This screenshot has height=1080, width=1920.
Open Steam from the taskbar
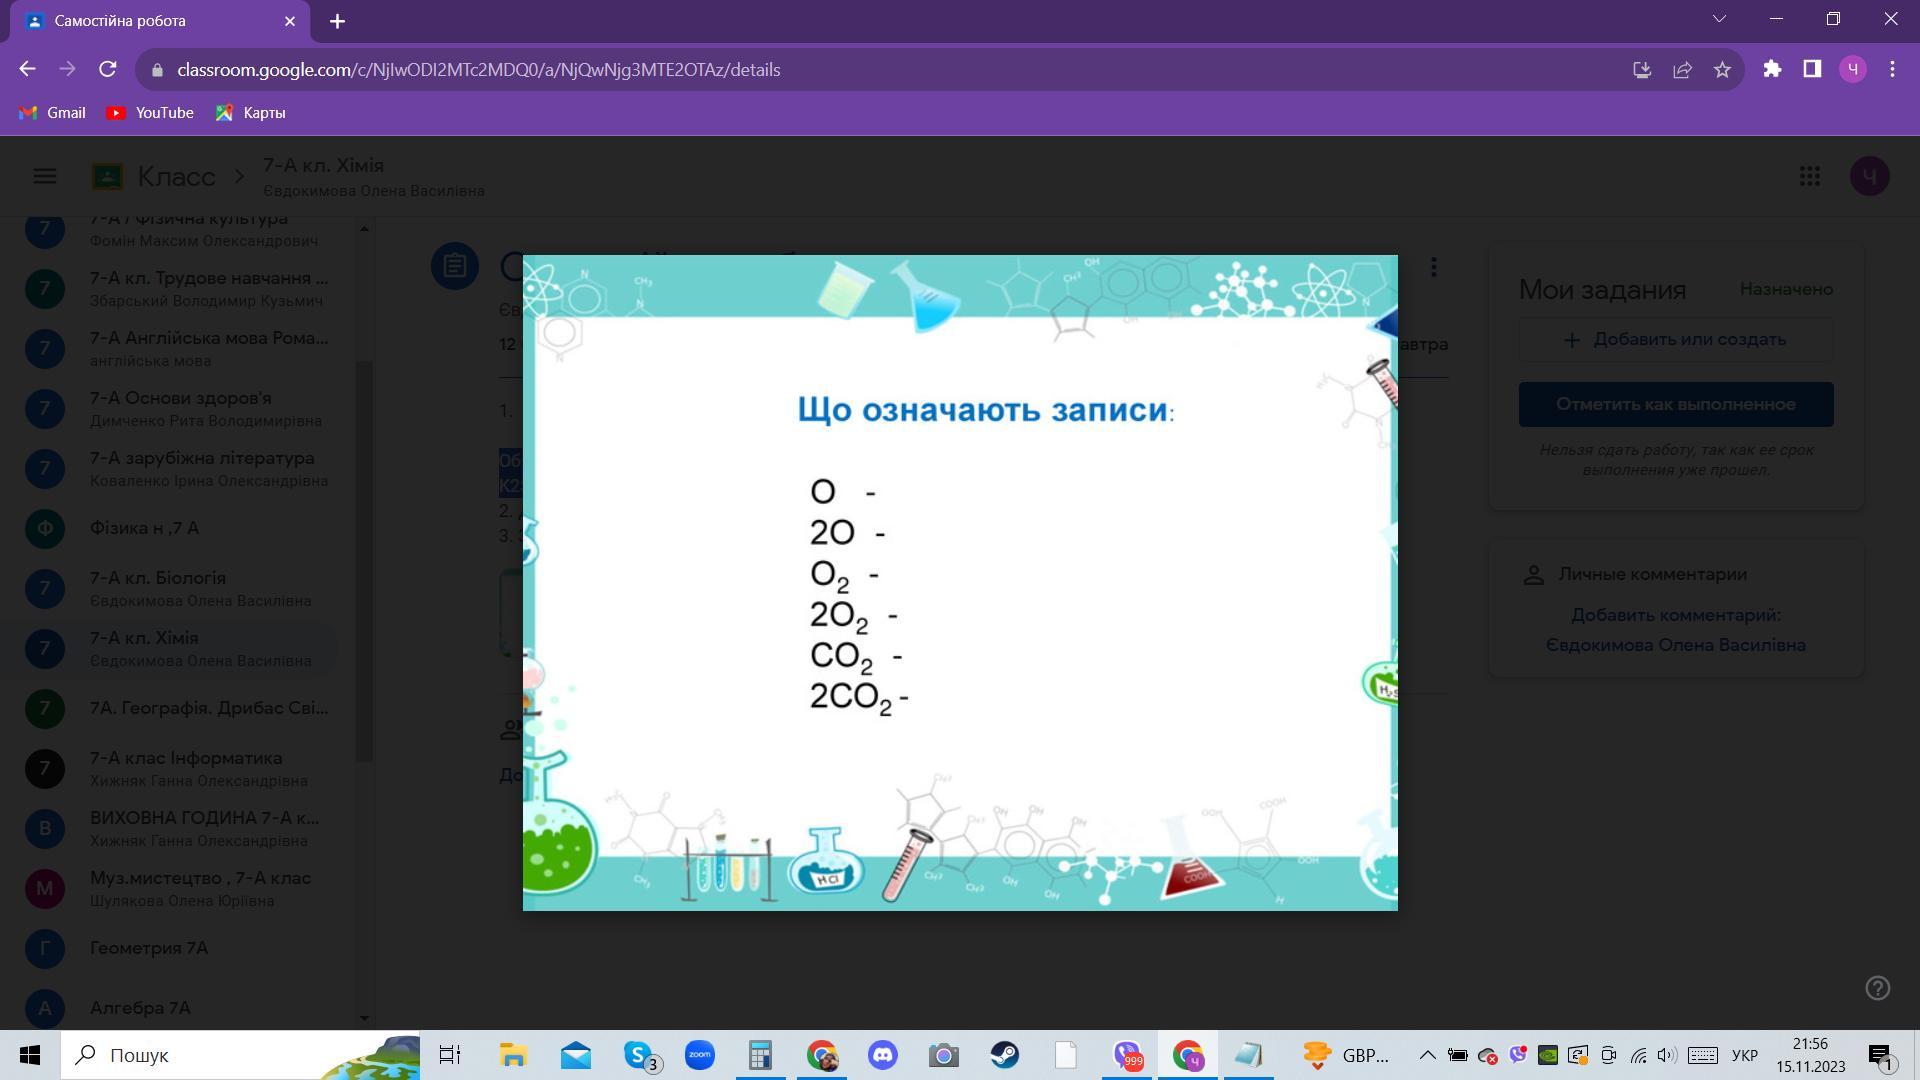[1004, 1055]
